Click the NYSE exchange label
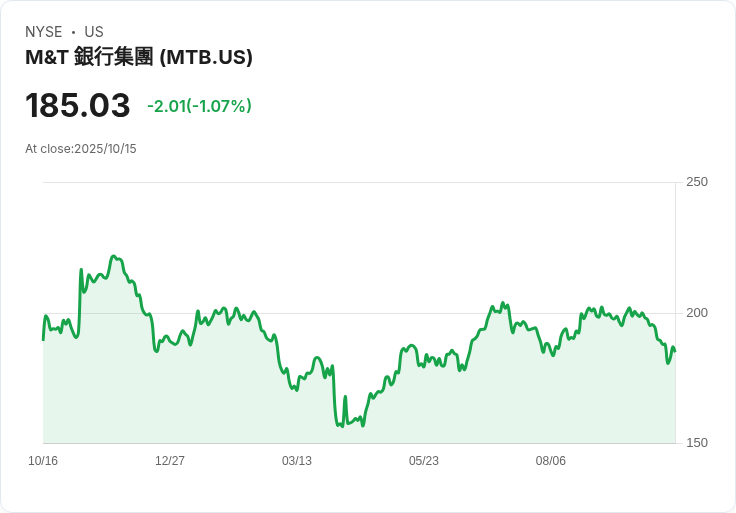Image resolution: width=736 pixels, height=513 pixels. click(43, 32)
